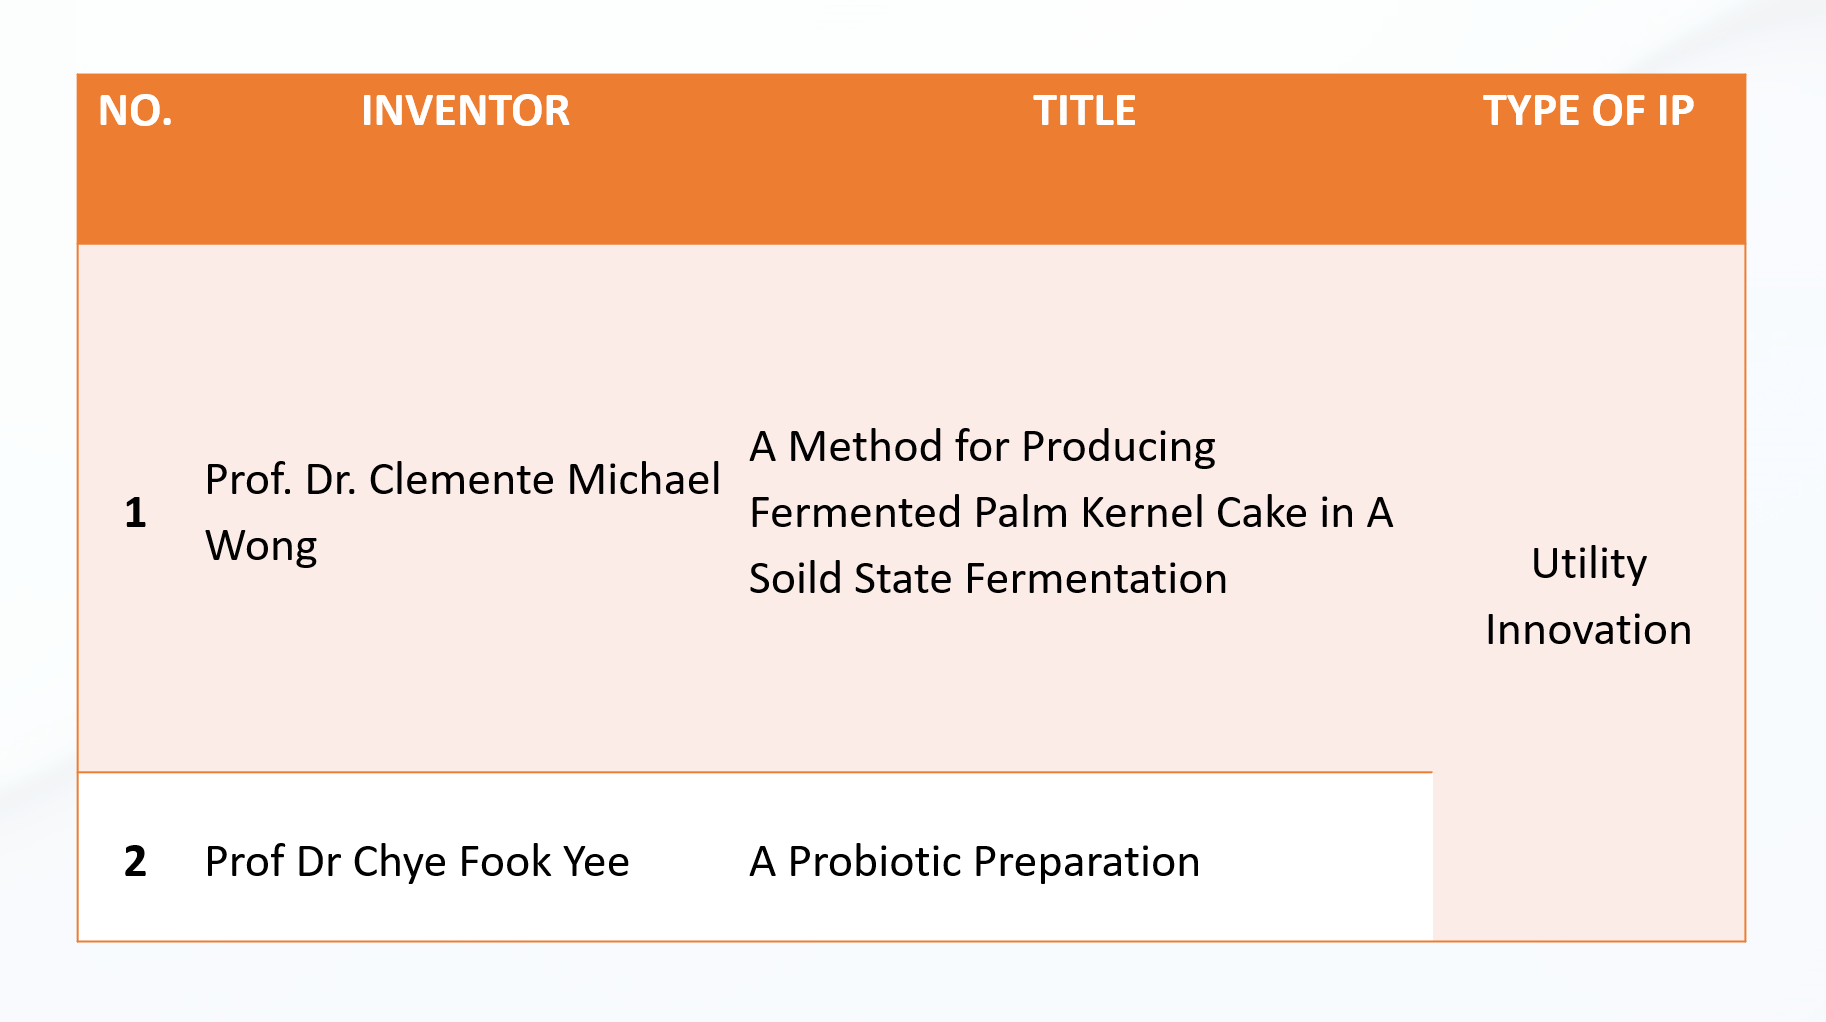Select Fermented Palm Kernel Cake line
This screenshot has height=1022, width=1826.
pyautogui.click(x=1070, y=513)
